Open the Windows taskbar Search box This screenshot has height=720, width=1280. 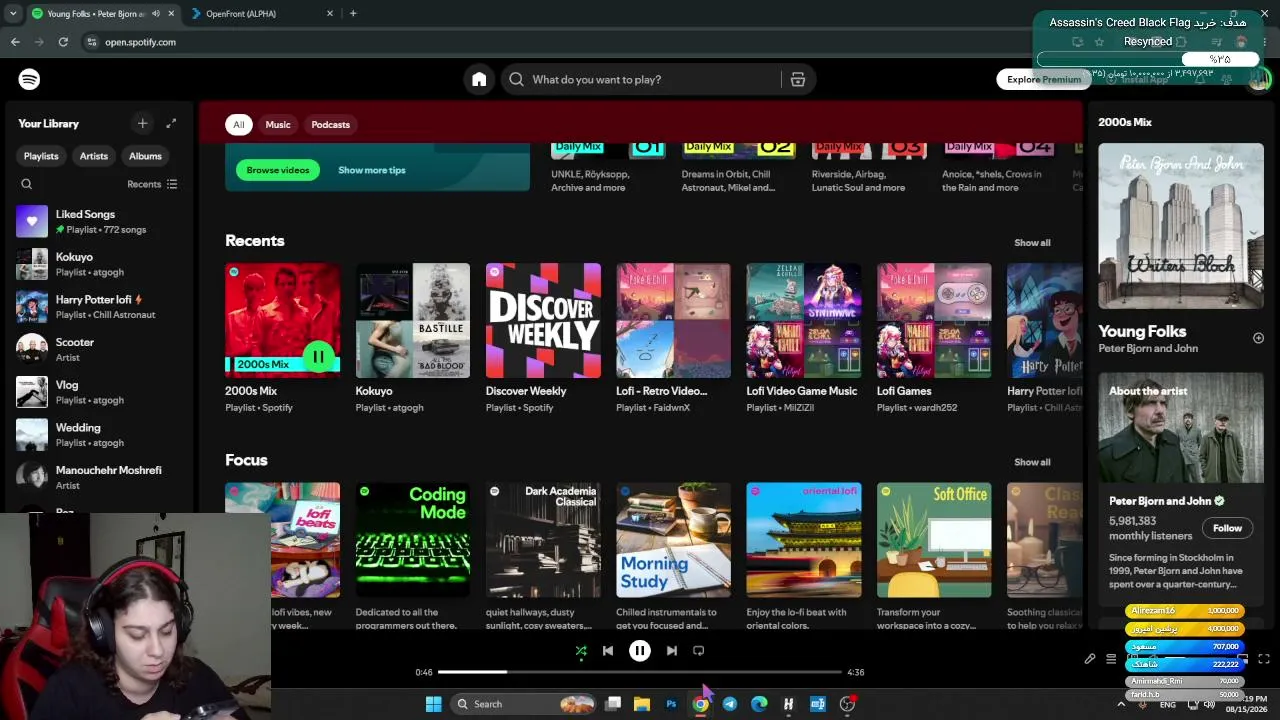tap(524, 704)
